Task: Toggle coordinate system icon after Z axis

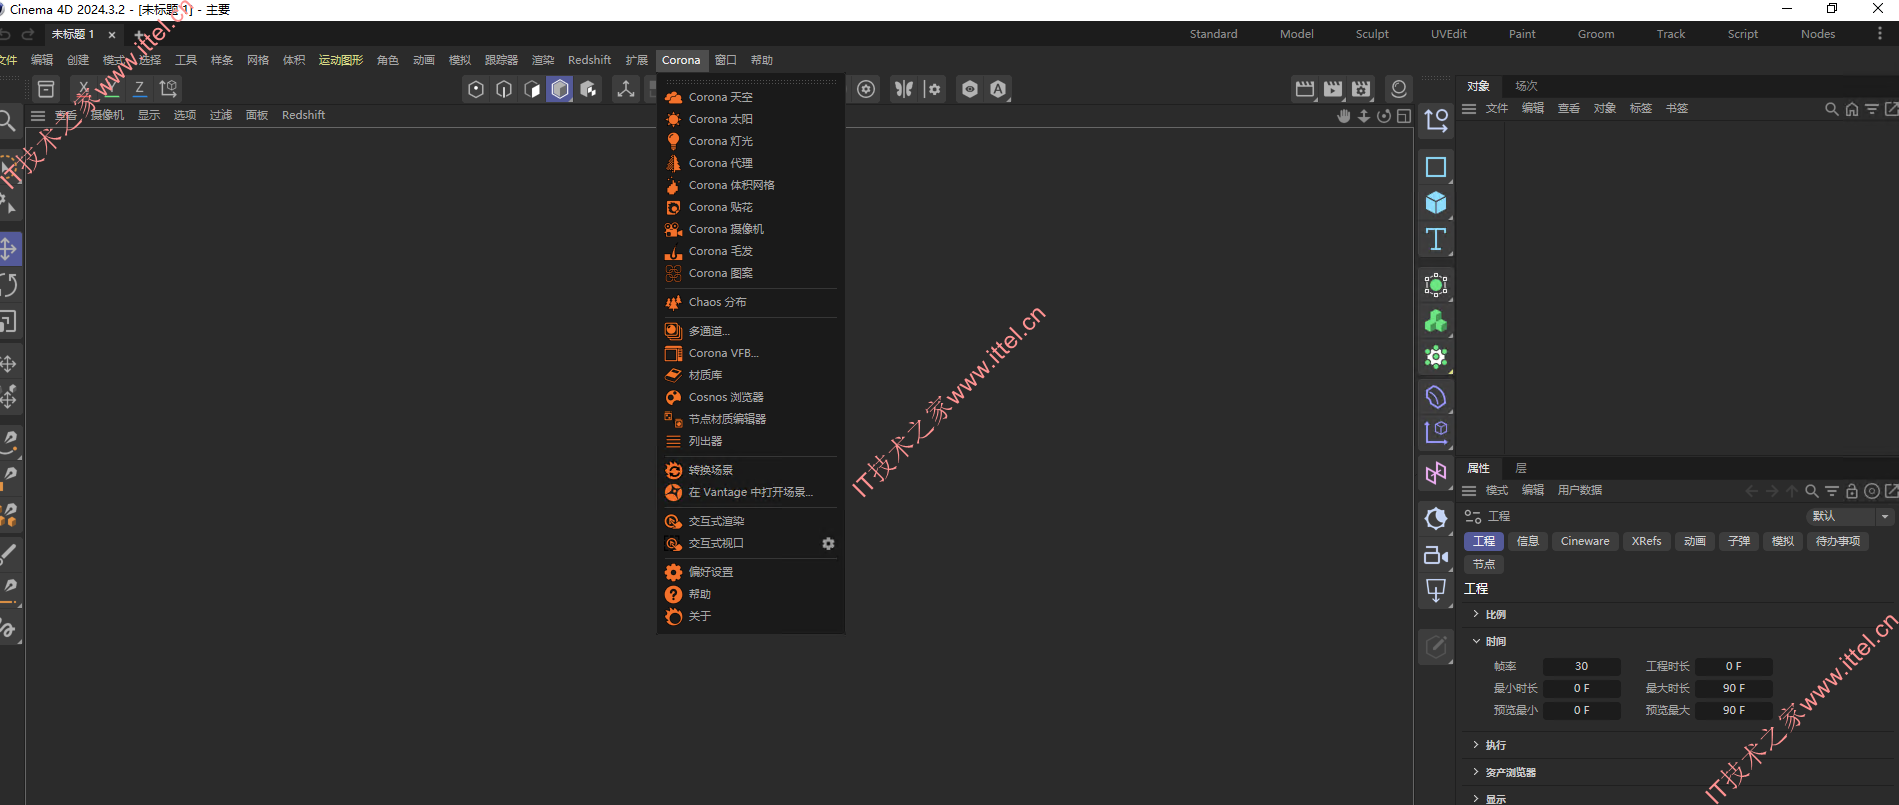Action: pyautogui.click(x=169, y=89)
